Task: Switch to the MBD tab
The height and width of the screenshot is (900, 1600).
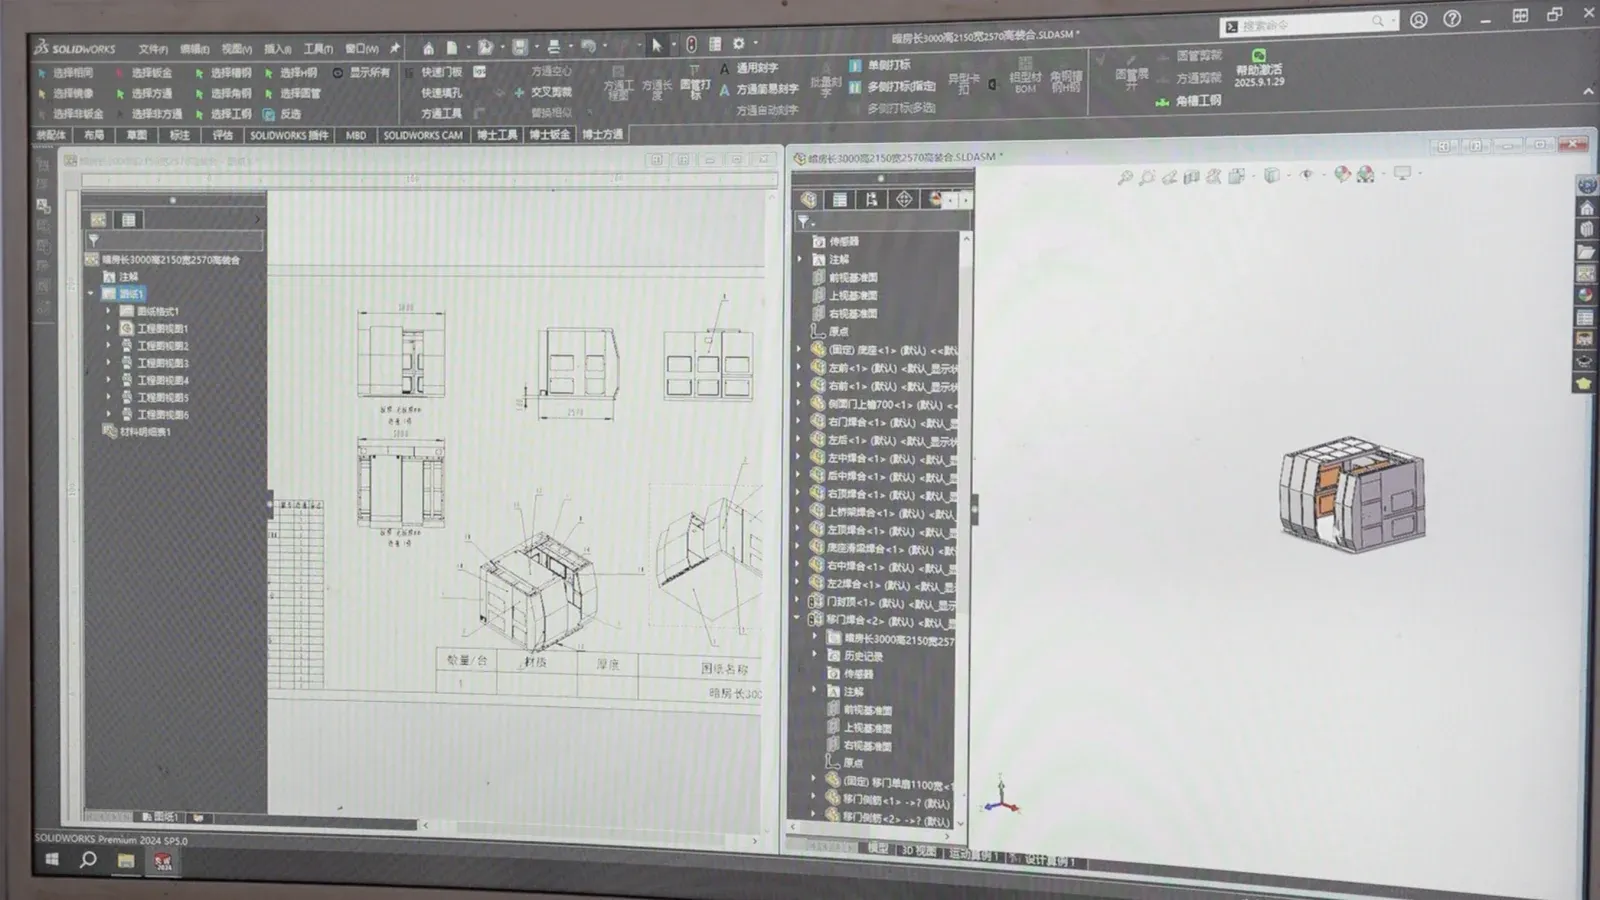Action: tap(356, 135)
